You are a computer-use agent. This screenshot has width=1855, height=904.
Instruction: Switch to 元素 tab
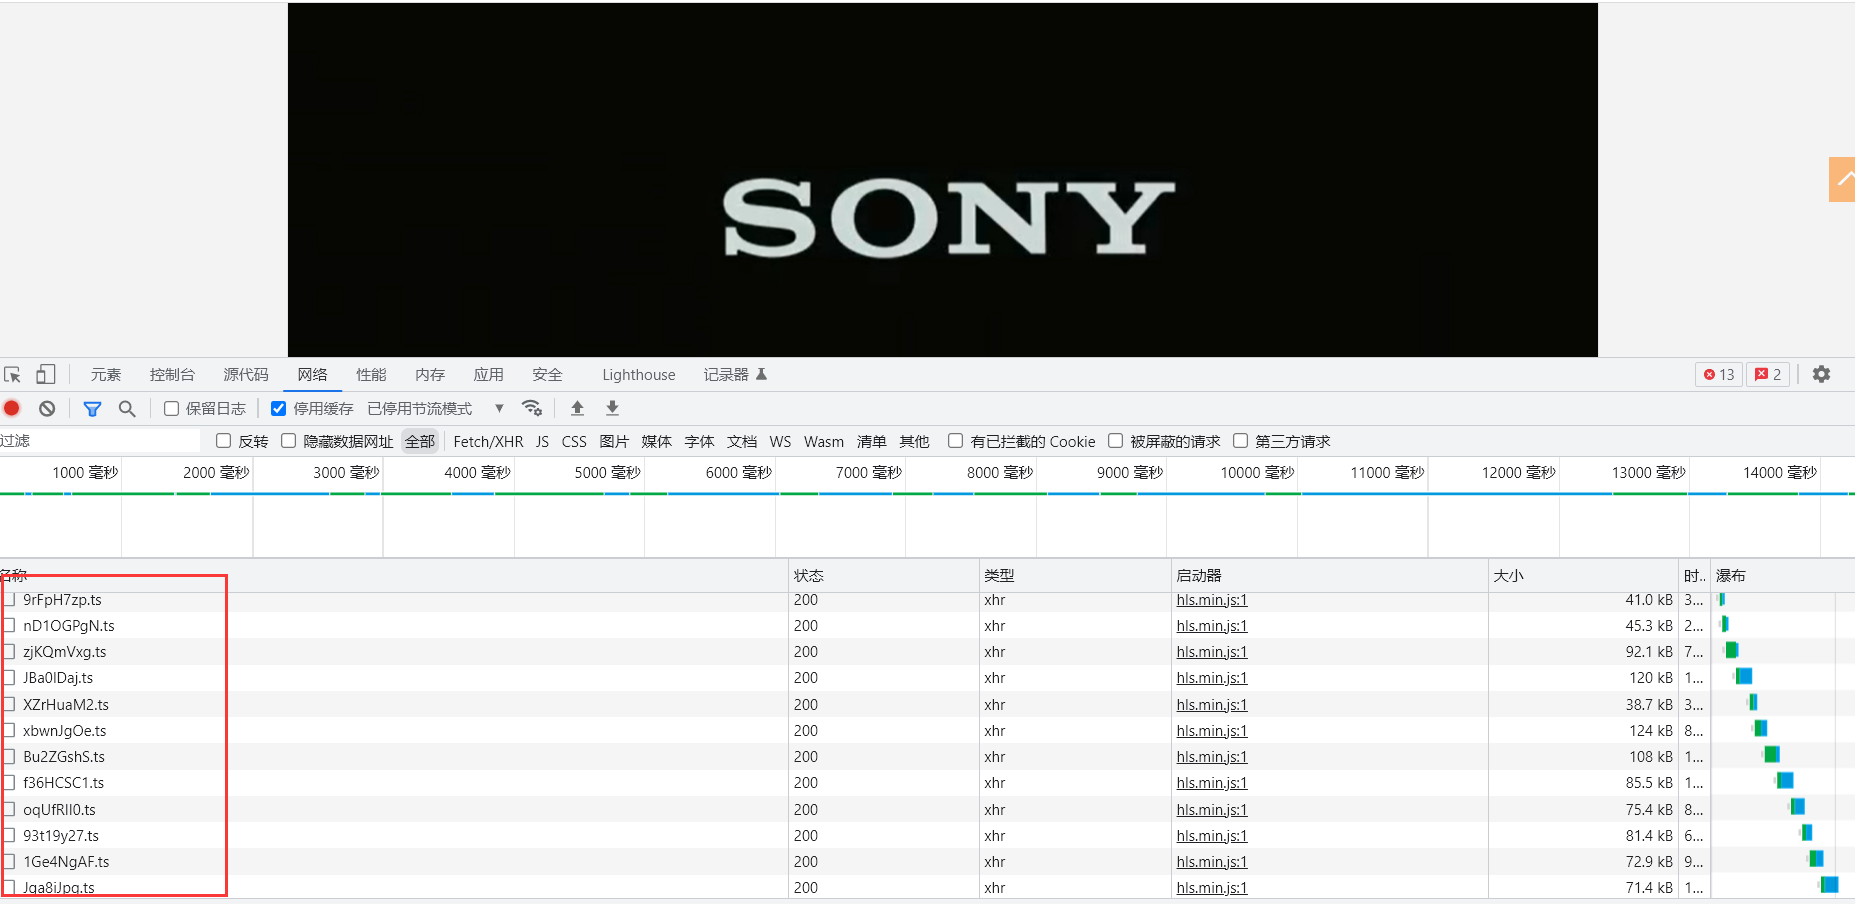(x=106, y=374)
